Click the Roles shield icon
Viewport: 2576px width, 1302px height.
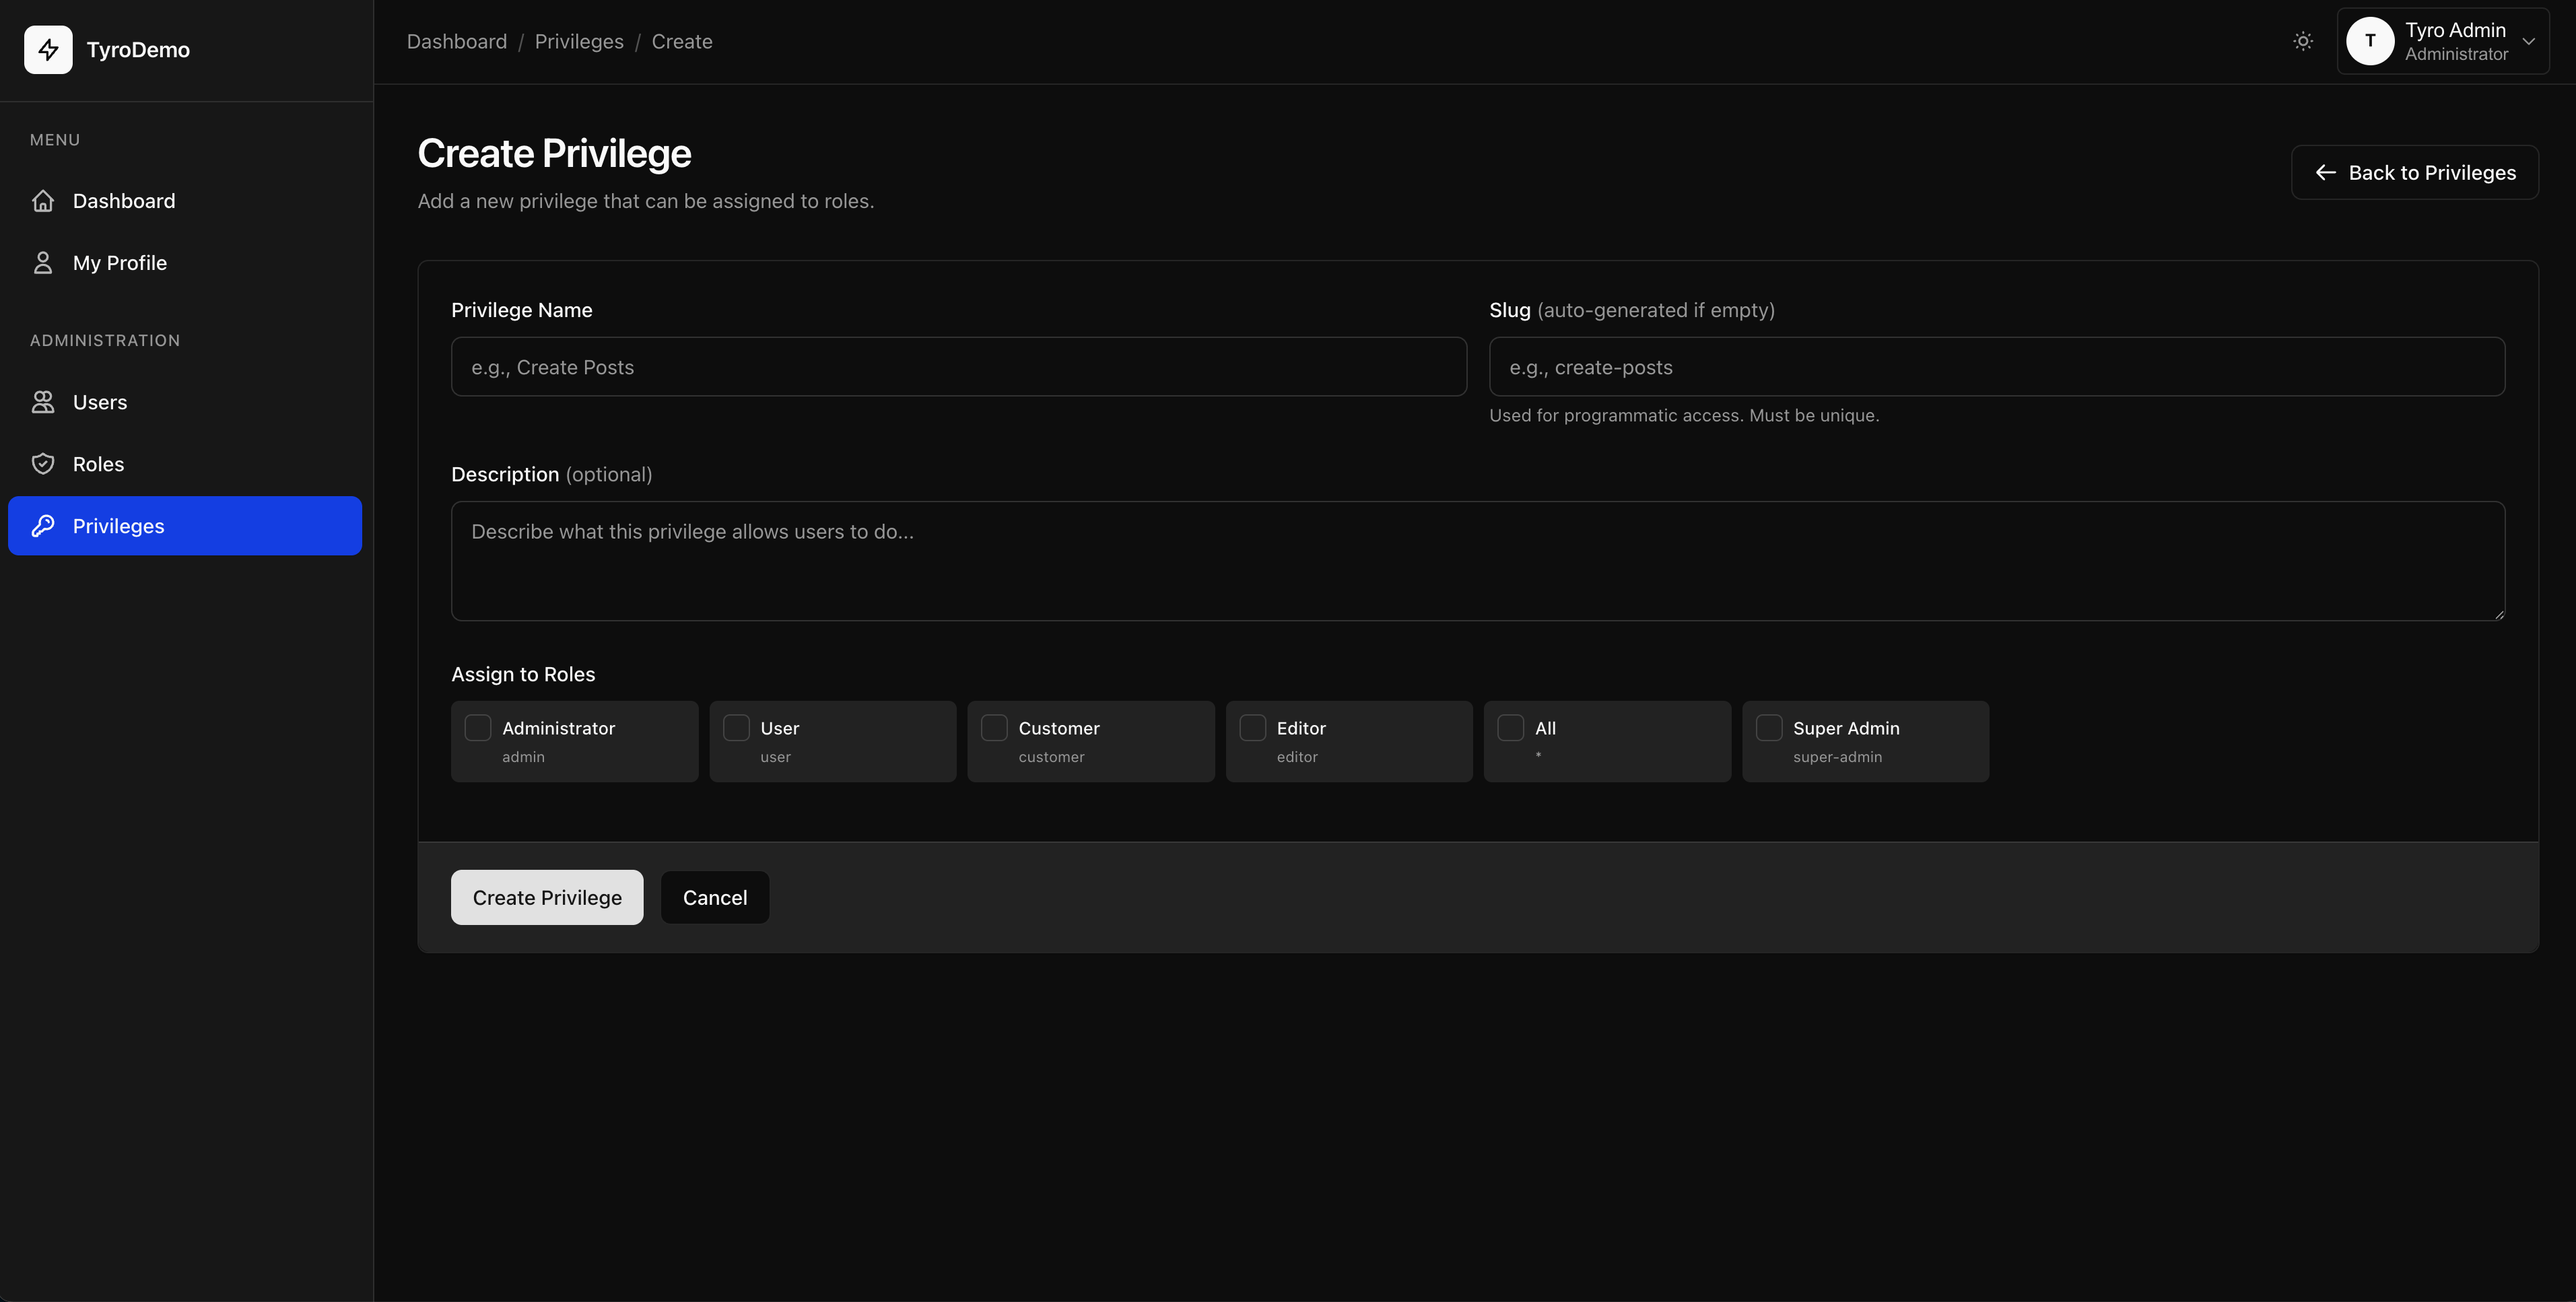[x=43, y=464]
